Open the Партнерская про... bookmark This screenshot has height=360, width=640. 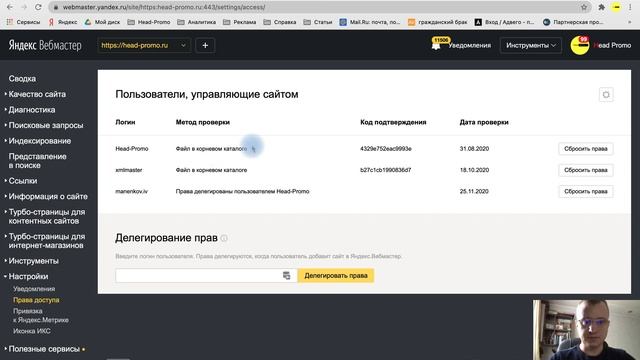(573, 22)
